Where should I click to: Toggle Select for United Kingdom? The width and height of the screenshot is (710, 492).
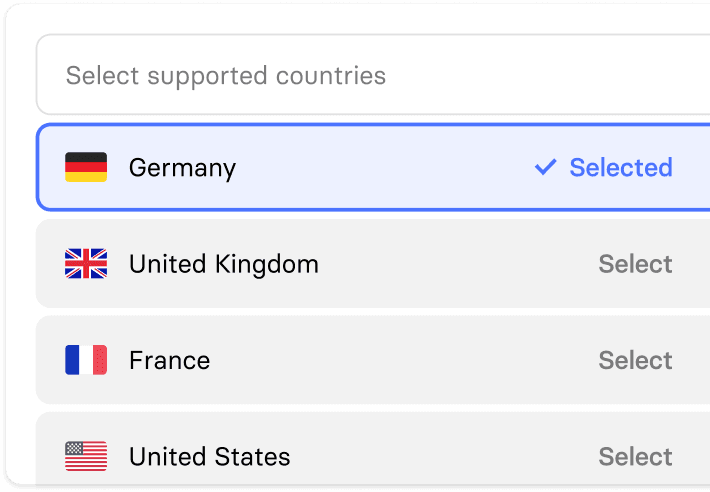[635, 264]
